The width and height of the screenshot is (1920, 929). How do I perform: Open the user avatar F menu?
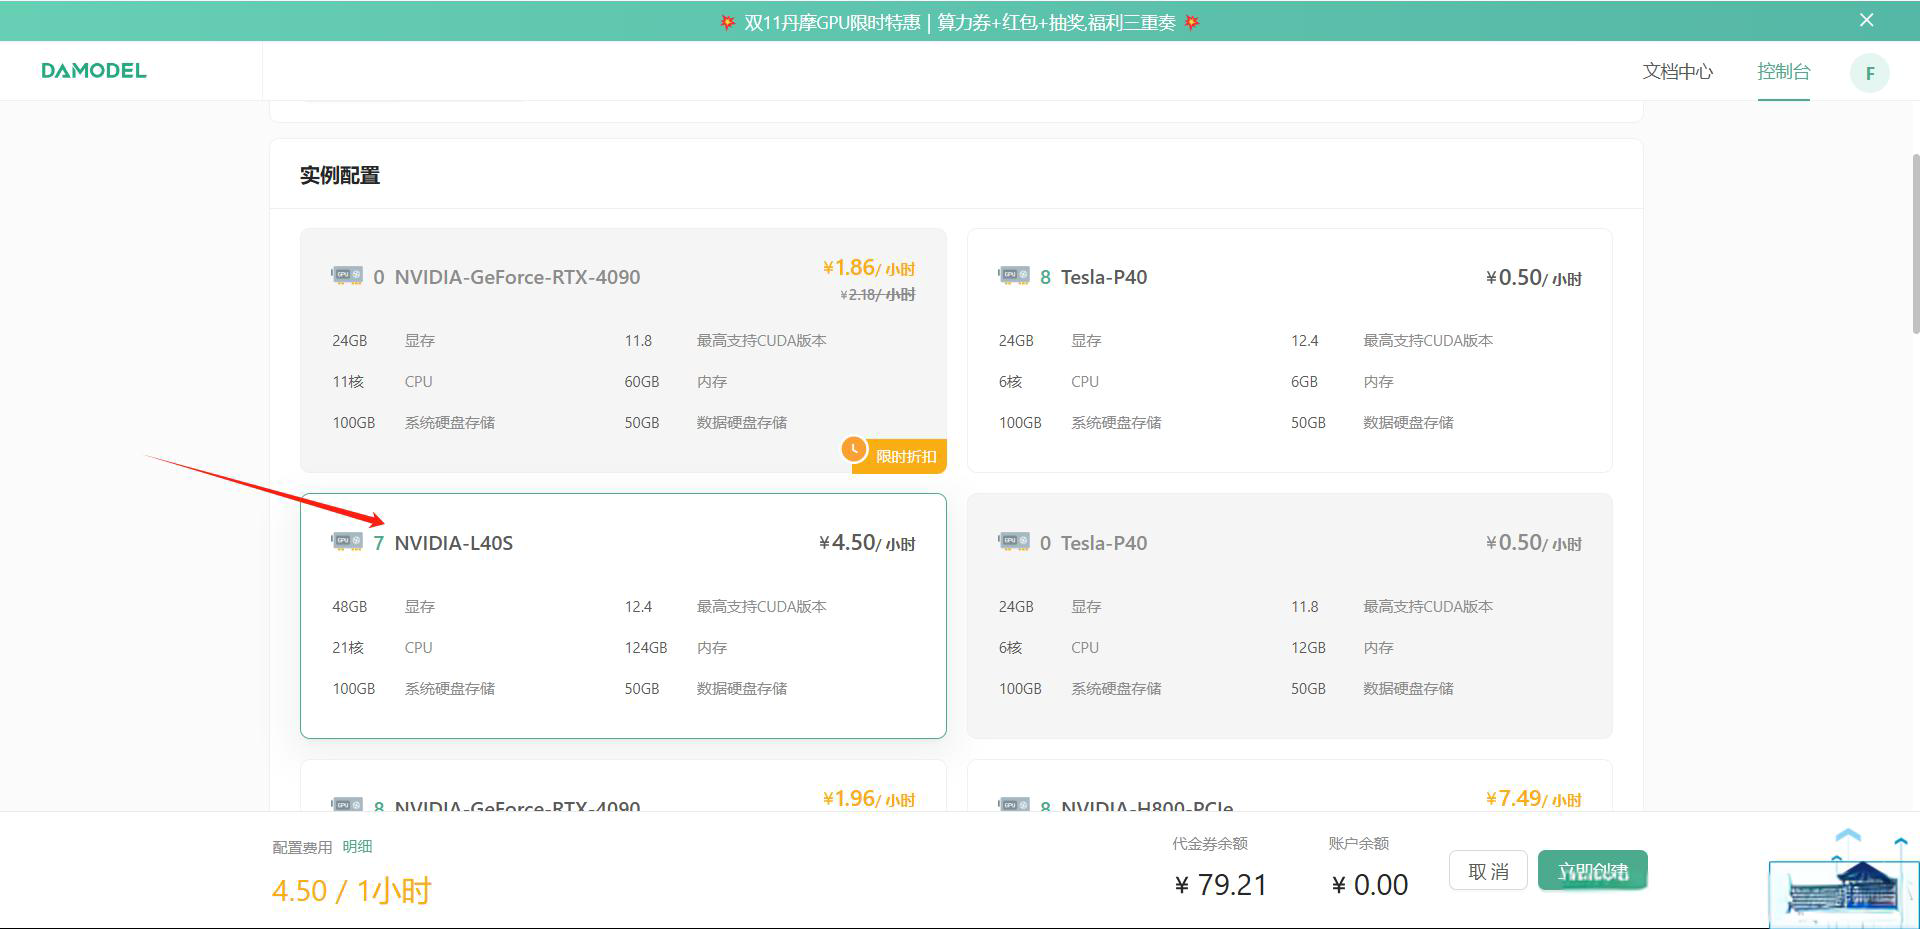pyautogui.click(x=1868, y=73)
